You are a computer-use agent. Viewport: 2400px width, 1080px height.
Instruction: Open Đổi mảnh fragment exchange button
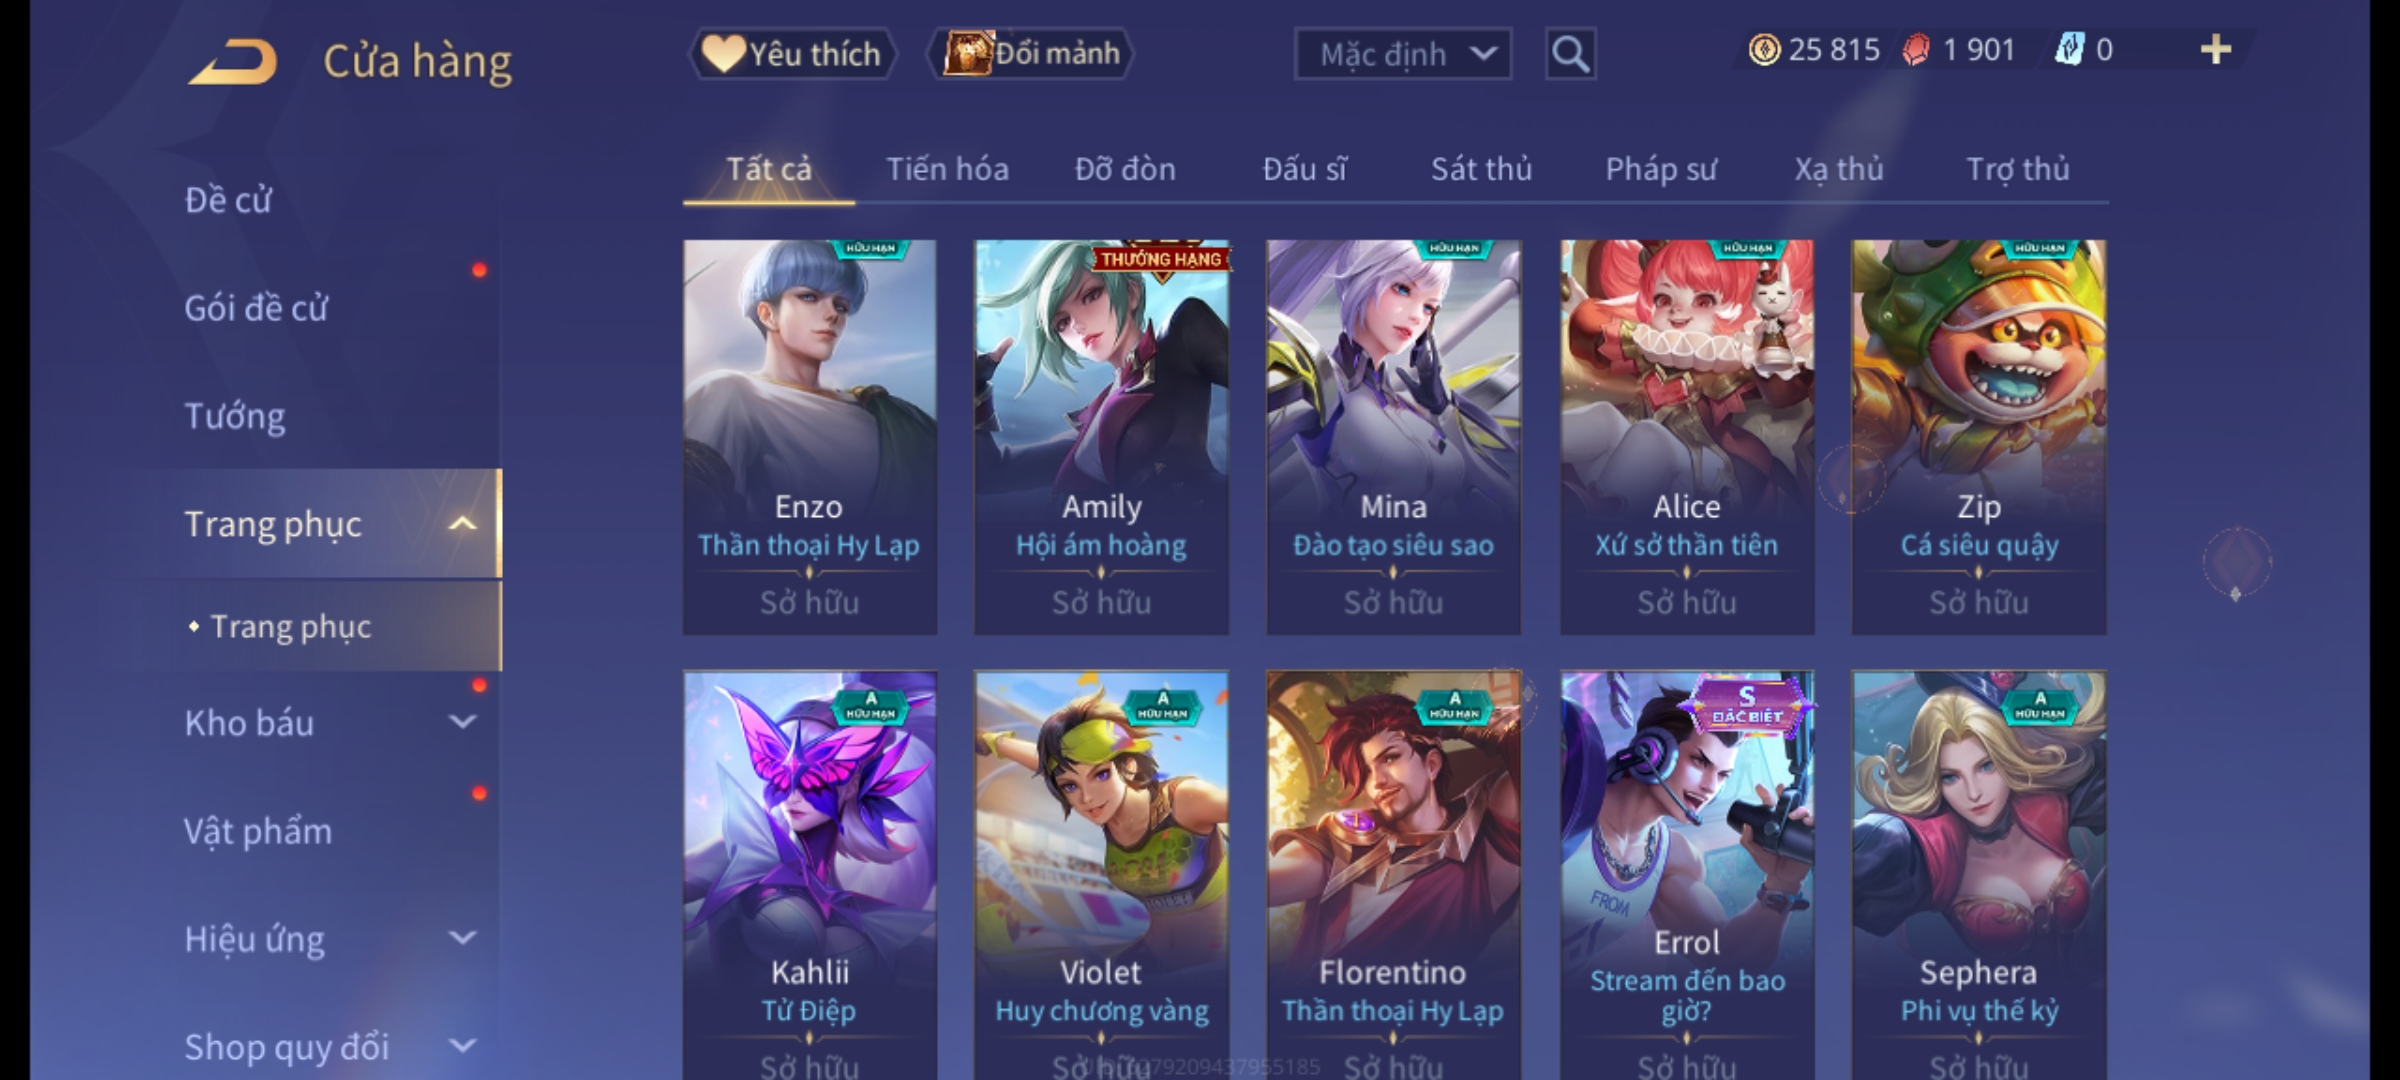[1032, 54]
